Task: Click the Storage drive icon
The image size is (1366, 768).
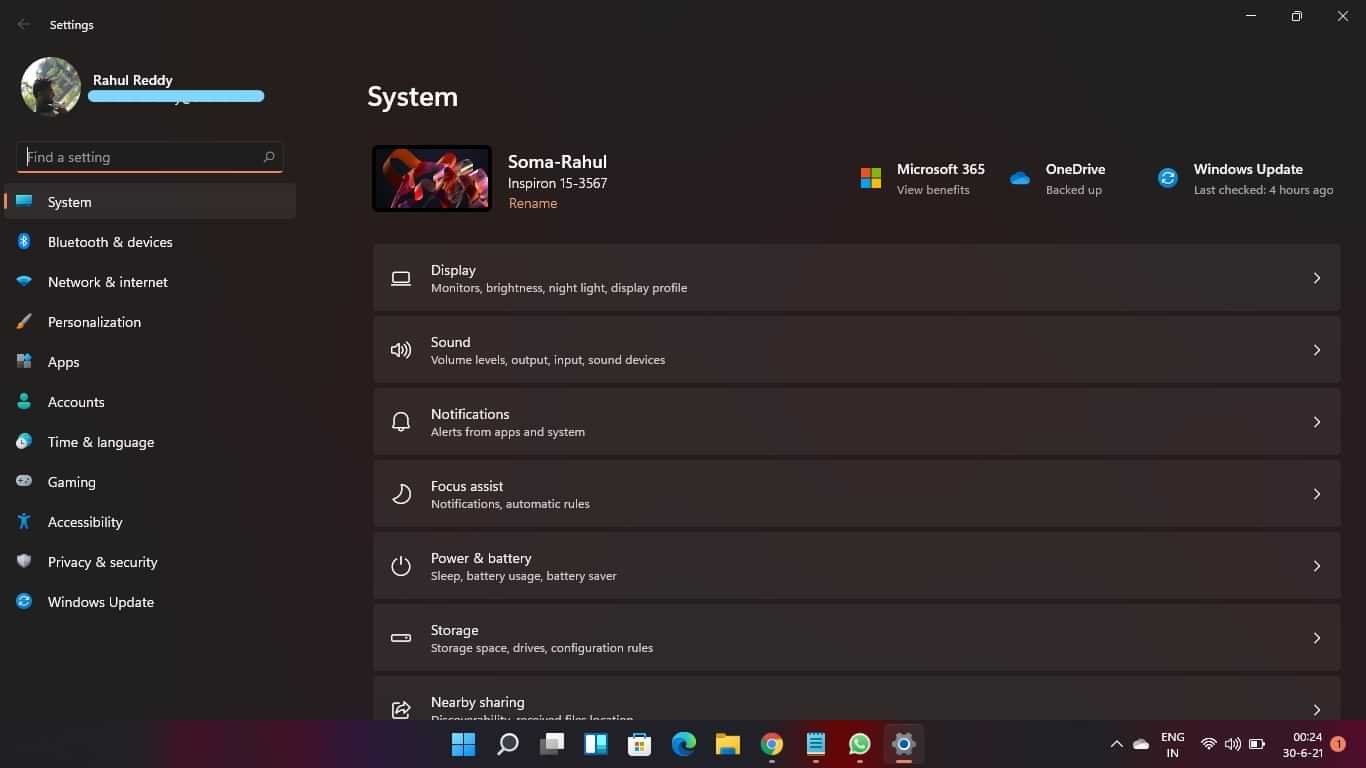Action: [401, 638]
